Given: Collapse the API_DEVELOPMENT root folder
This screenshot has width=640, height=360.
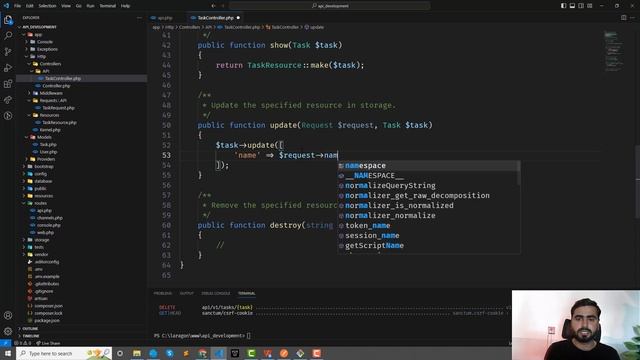Looking at the screenshot, I should (39, 27).
